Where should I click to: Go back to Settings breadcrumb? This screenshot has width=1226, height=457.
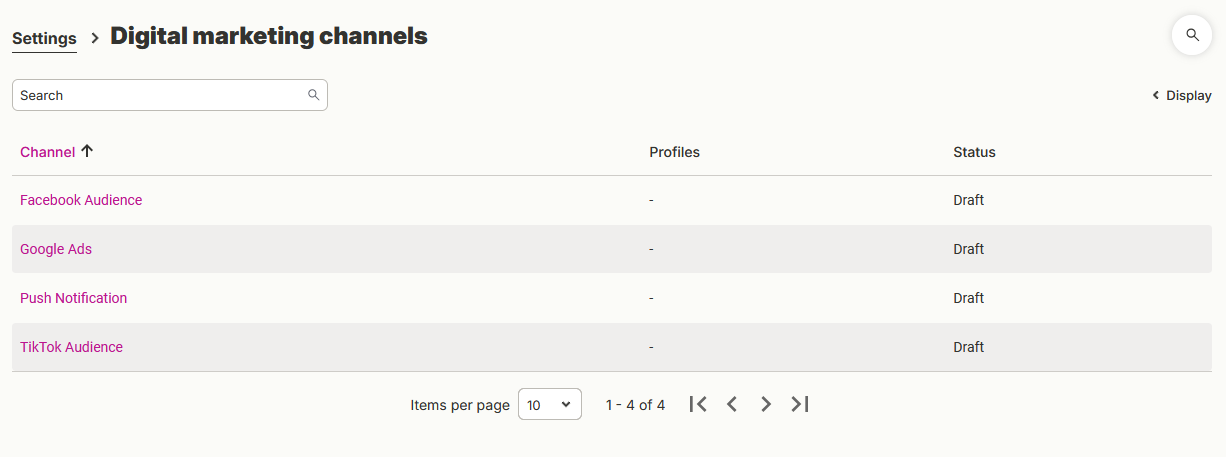pos(44,39)
